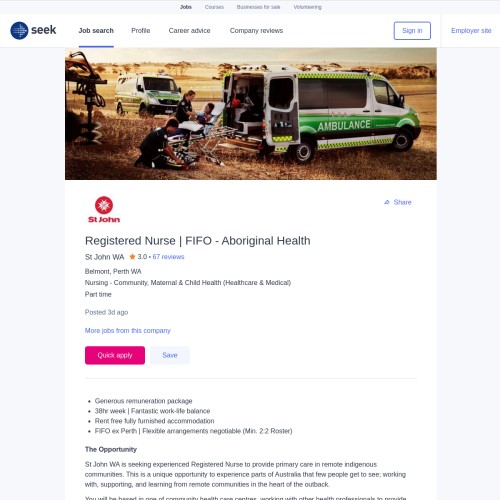Click the Sign in button

point(412,31)
